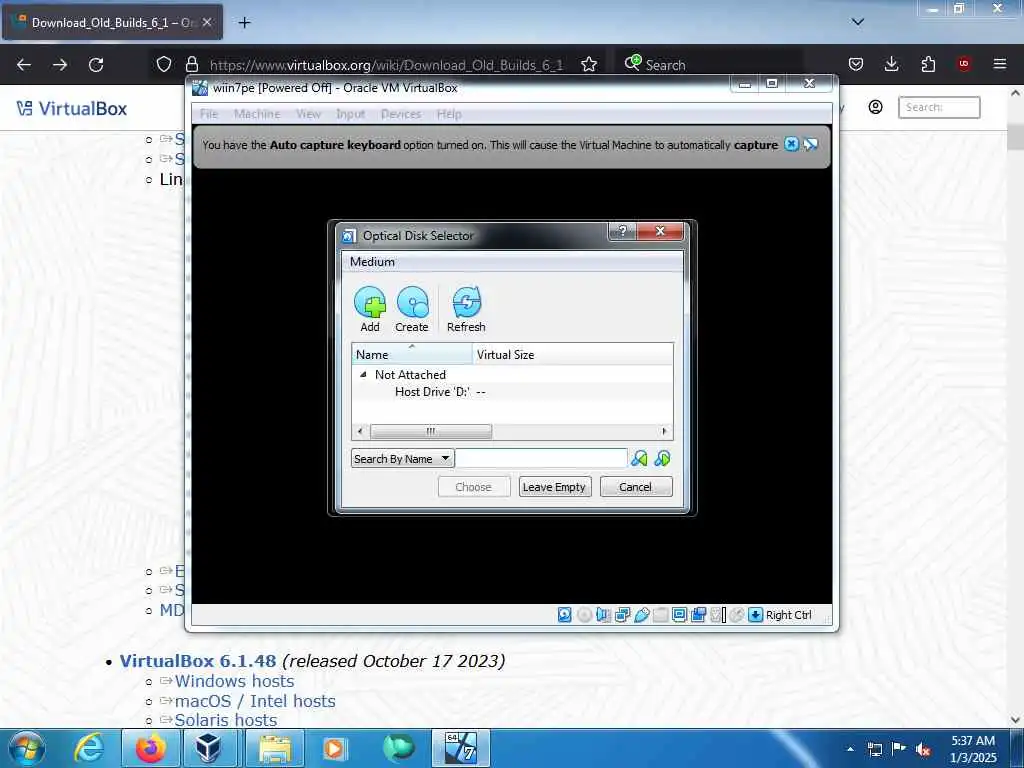1024x768 pixels.
Task: Click the USB status bar icon
Action: pyautogui.click(x=641, y=615)
